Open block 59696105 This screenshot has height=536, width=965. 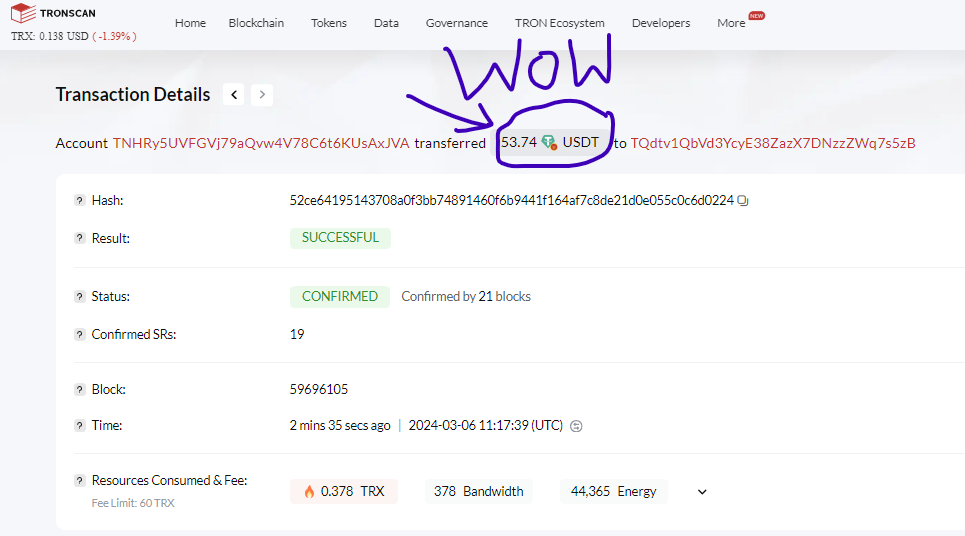pos(319,390)
